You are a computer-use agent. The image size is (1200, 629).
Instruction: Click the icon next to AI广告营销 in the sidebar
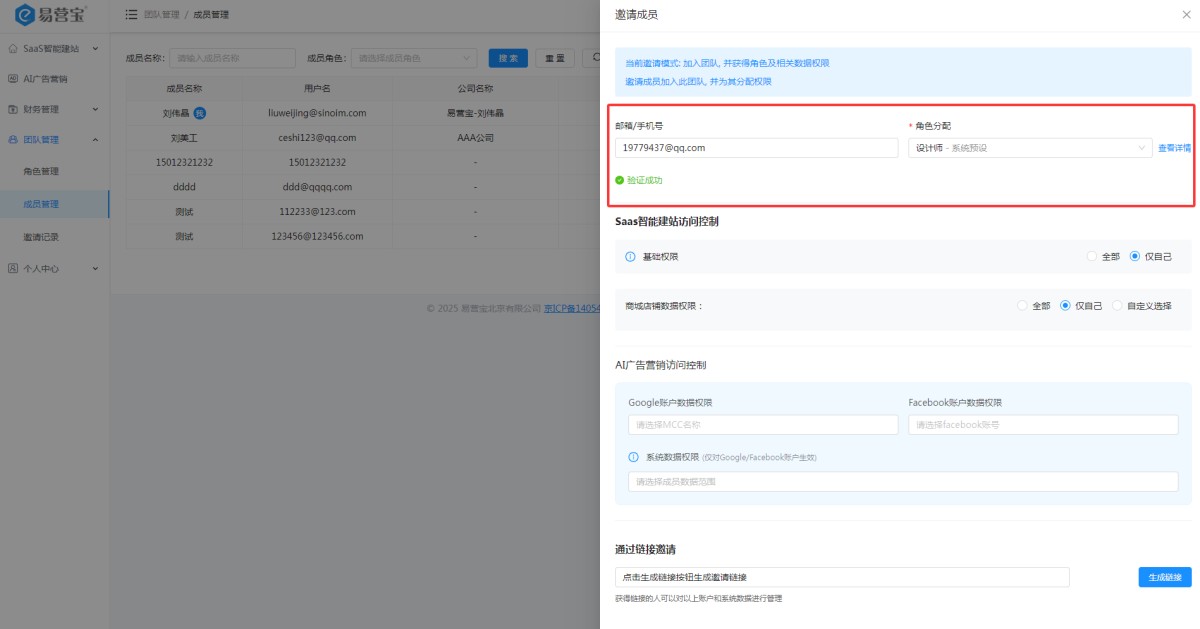tap(13, 78)
